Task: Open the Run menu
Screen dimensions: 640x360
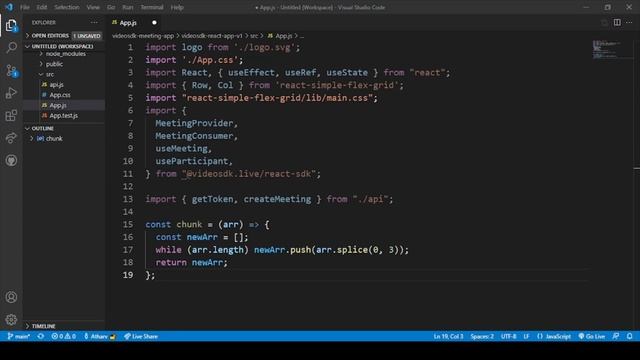Action: click(128, 7)
